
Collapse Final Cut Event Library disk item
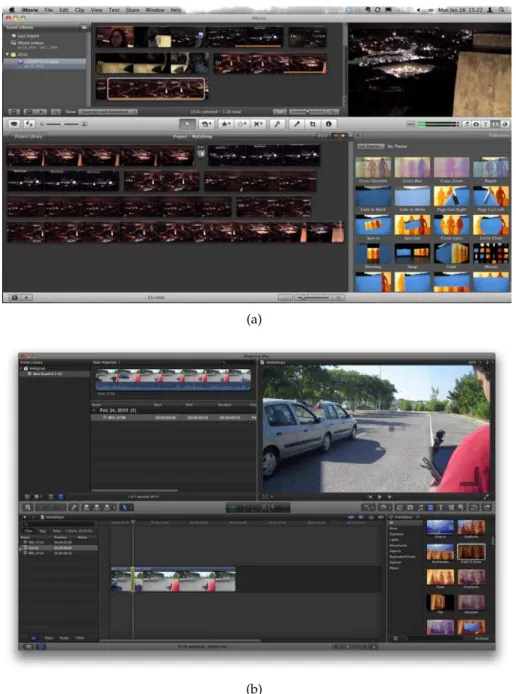(21, 368)
